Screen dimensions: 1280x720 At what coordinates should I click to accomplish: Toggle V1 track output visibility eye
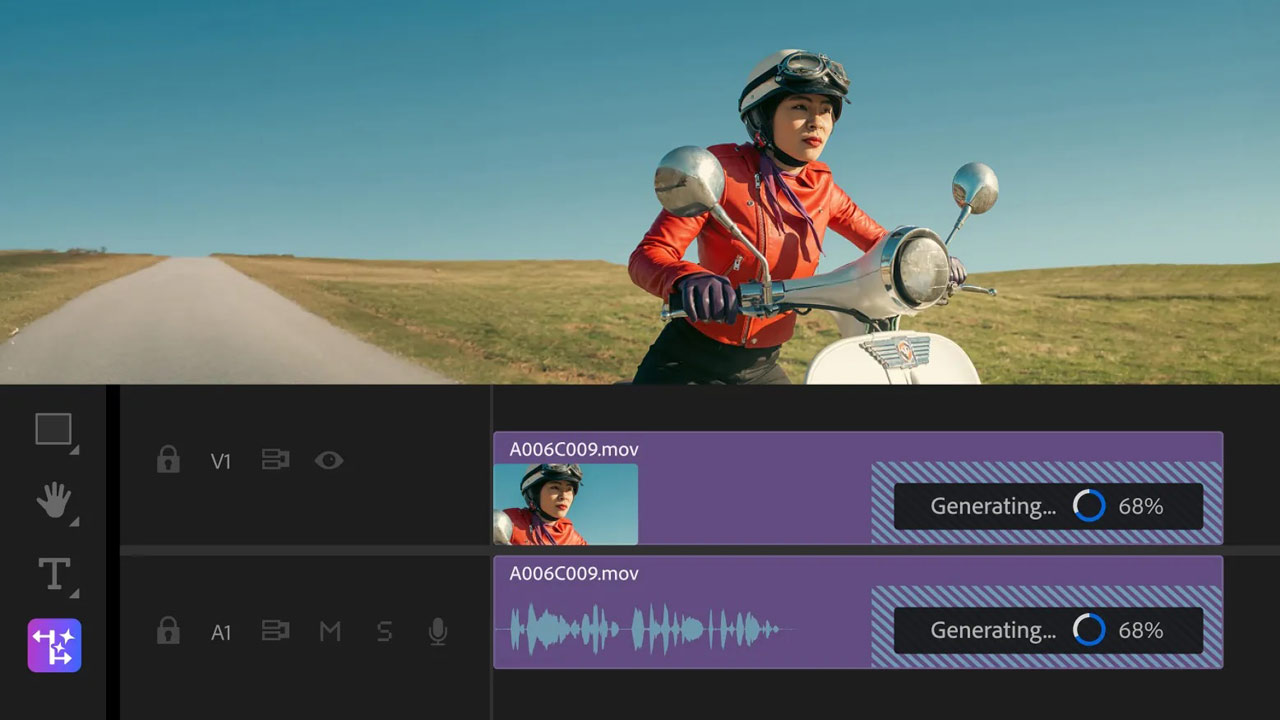(330, 460)
